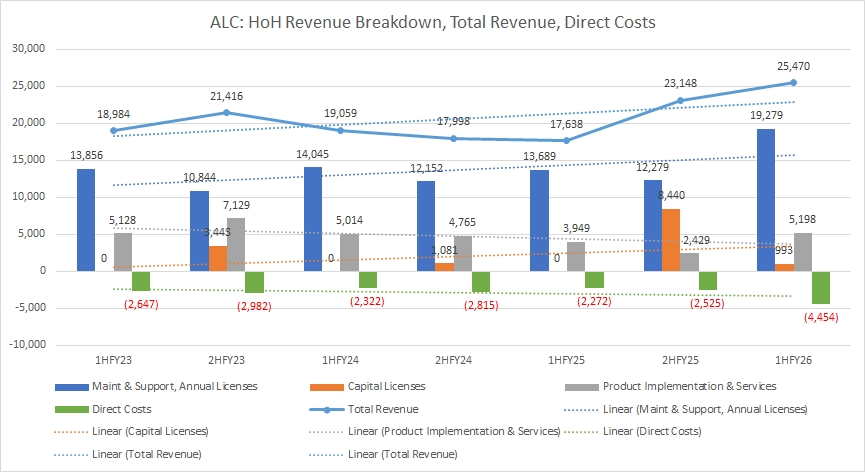865x472 pixels.
Task: Click the 25,470 Total Revenue data label
Action: pyautogui.click(x=792, y=67)
